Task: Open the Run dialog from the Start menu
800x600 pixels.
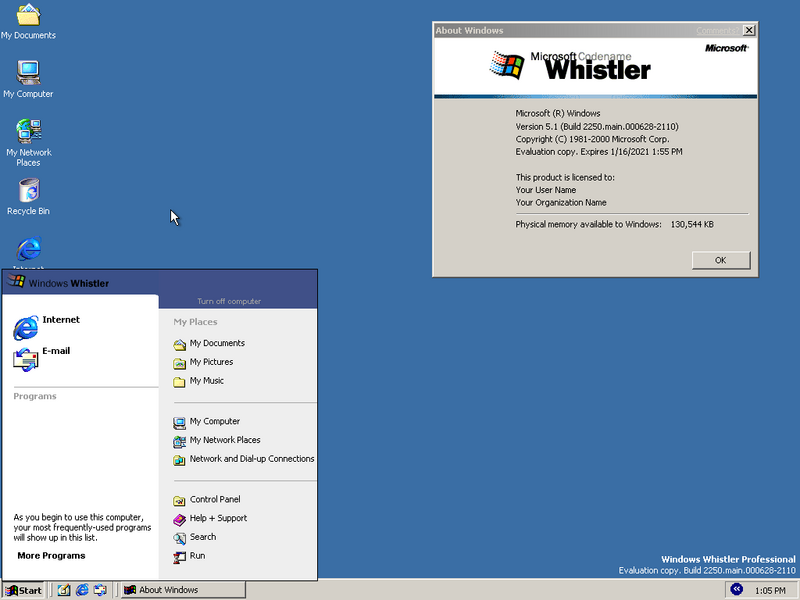Action: (199, 557)
